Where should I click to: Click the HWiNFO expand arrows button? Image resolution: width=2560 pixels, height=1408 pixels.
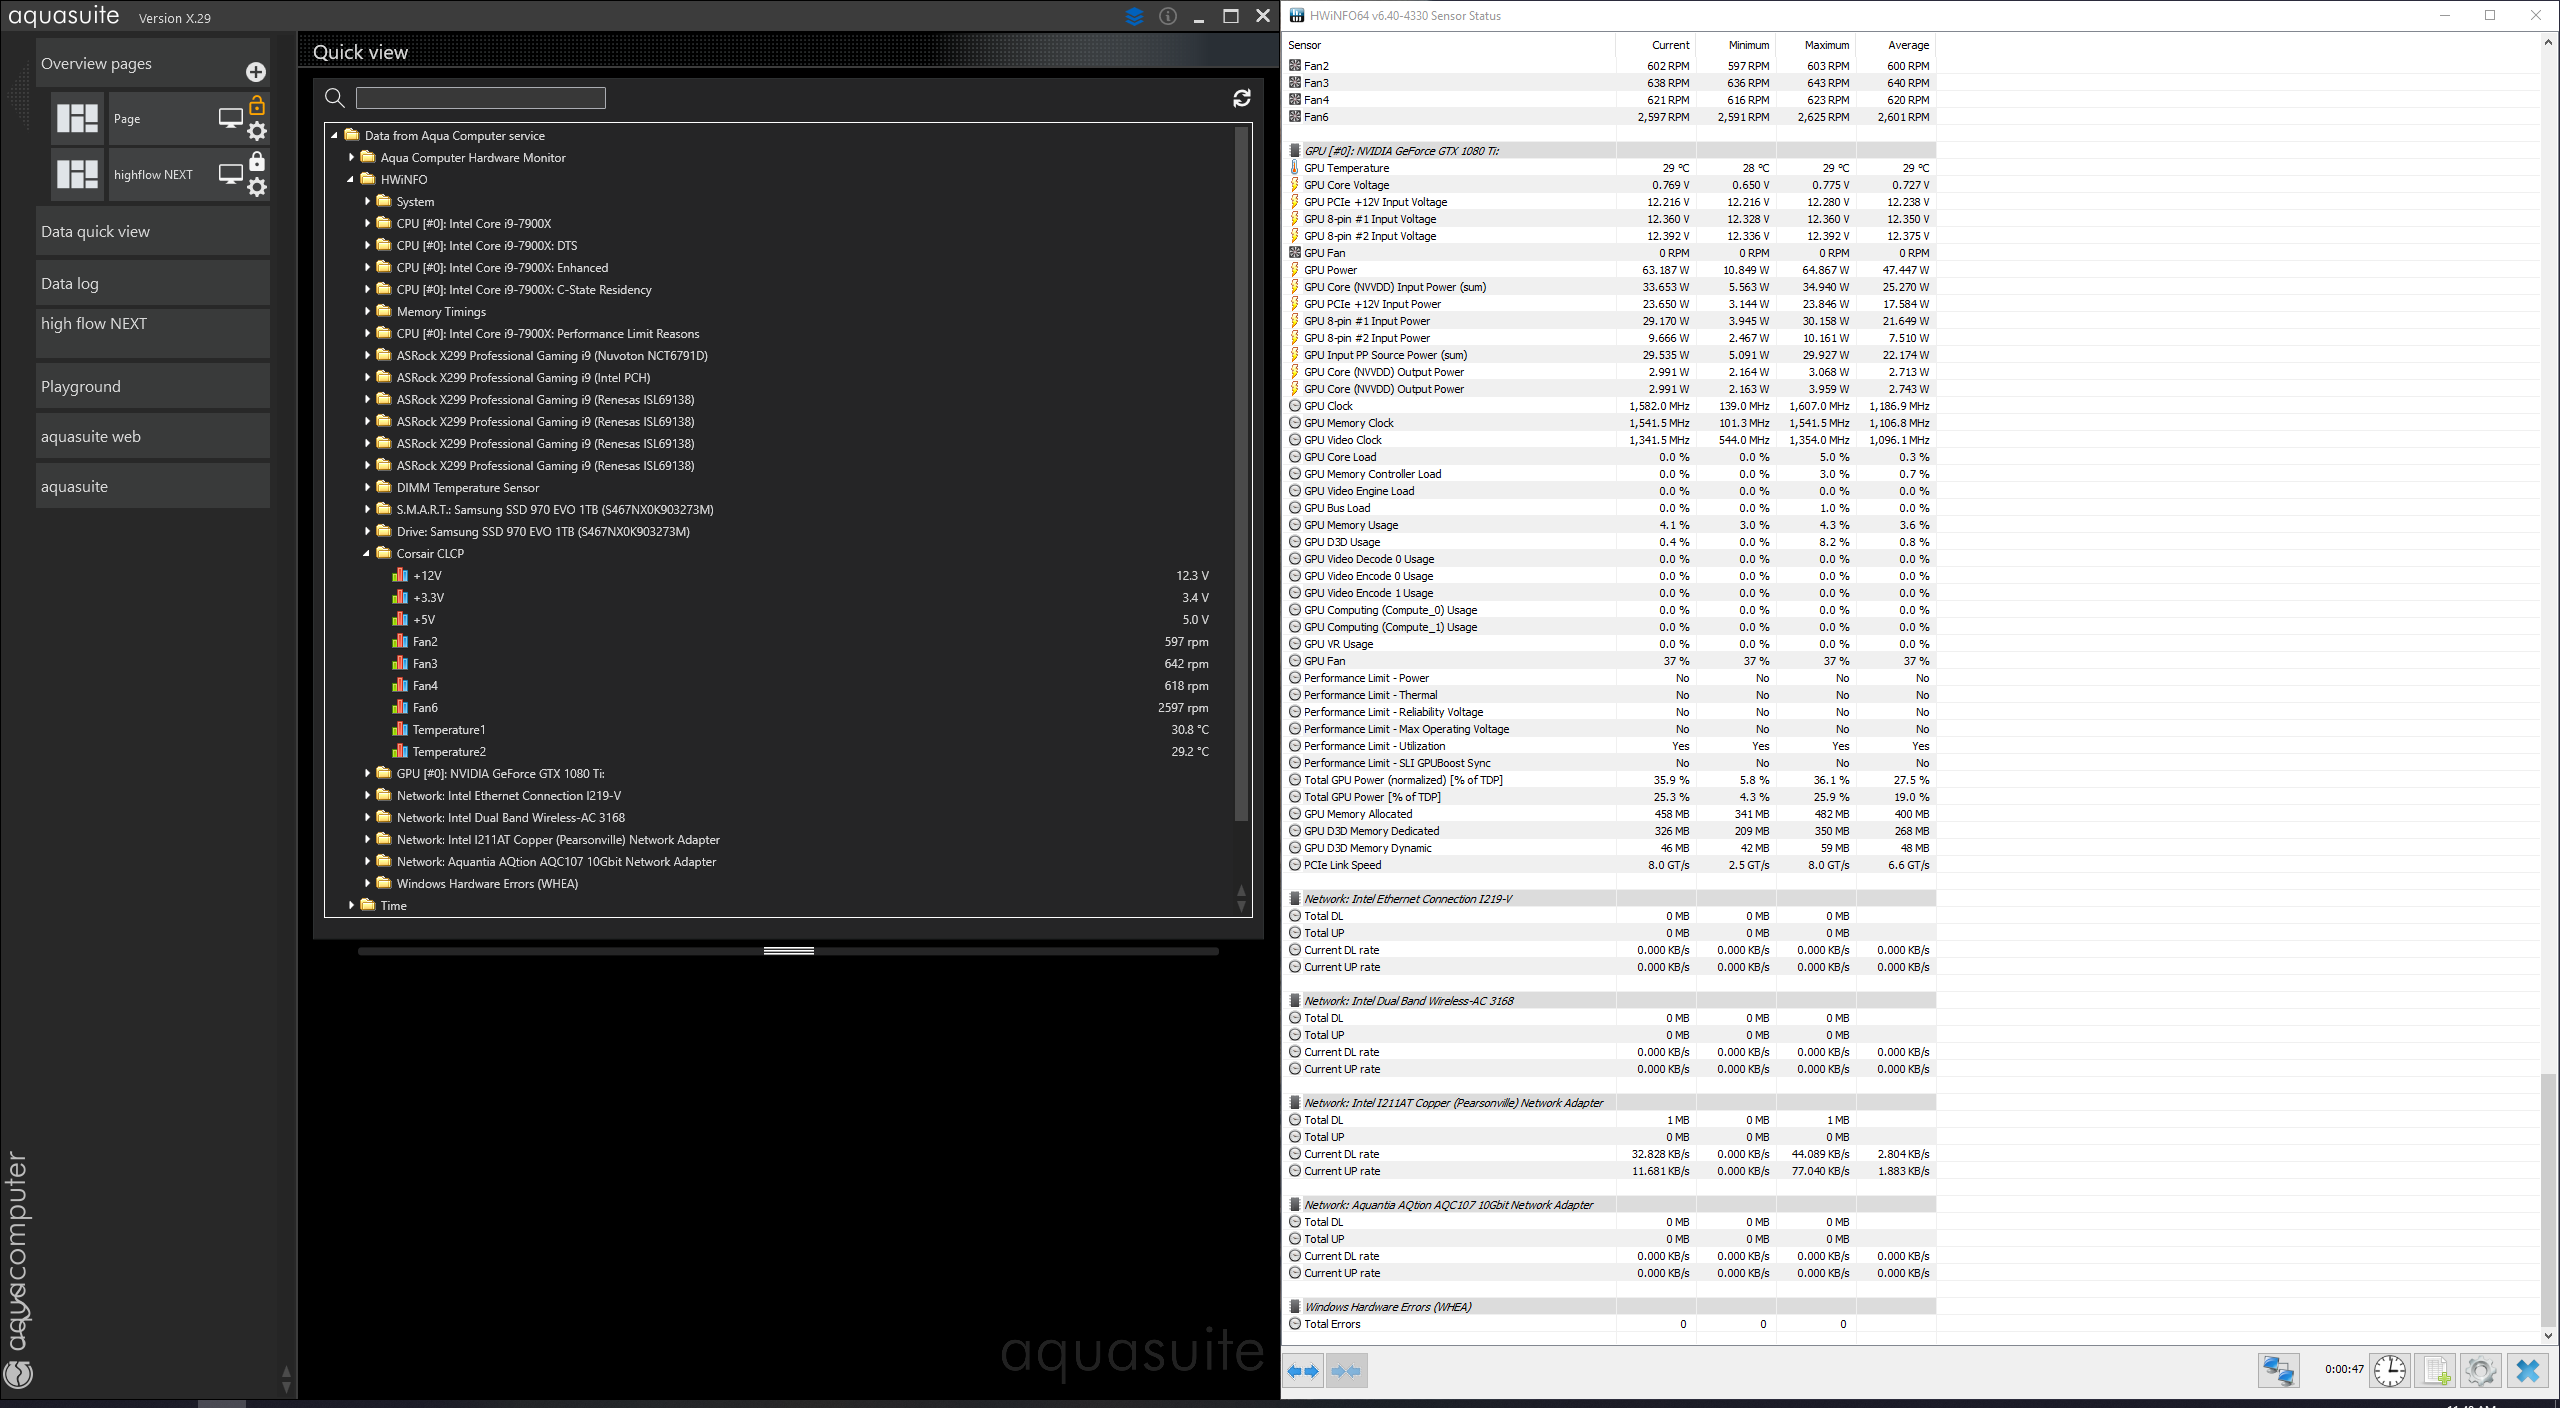point(1302,1370)
